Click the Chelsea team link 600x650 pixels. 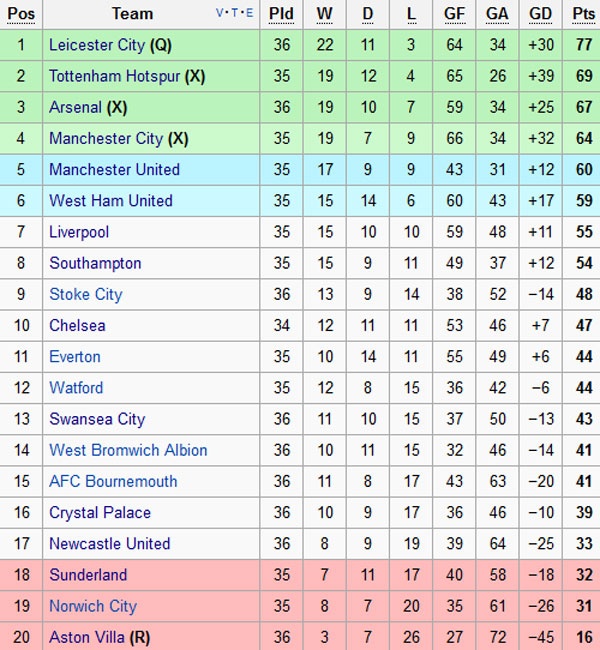pyautogui.click(x=77, y=325)
